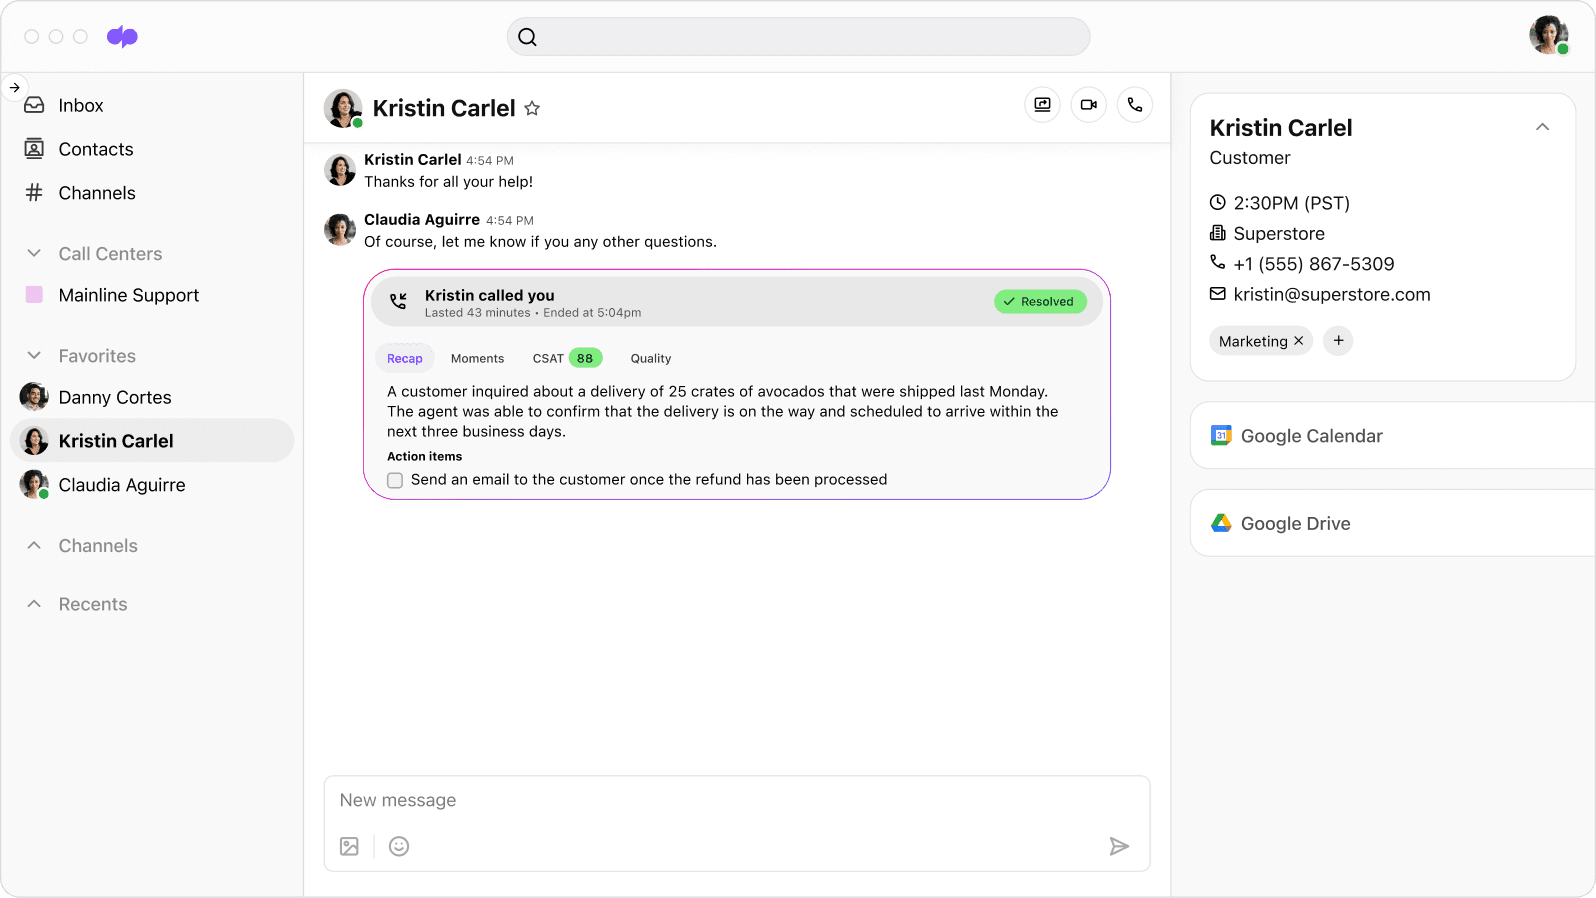Switch to the Moments tab
Viewport: 1596px width, 898px height.
[x=477, y=359]
